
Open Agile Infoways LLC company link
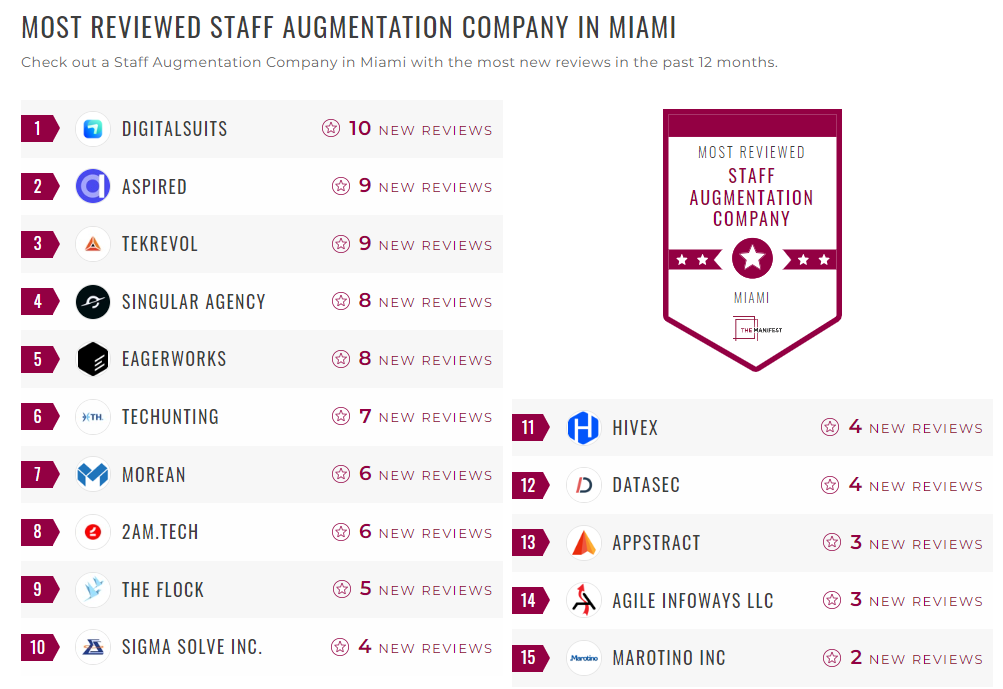pos(693,601)
